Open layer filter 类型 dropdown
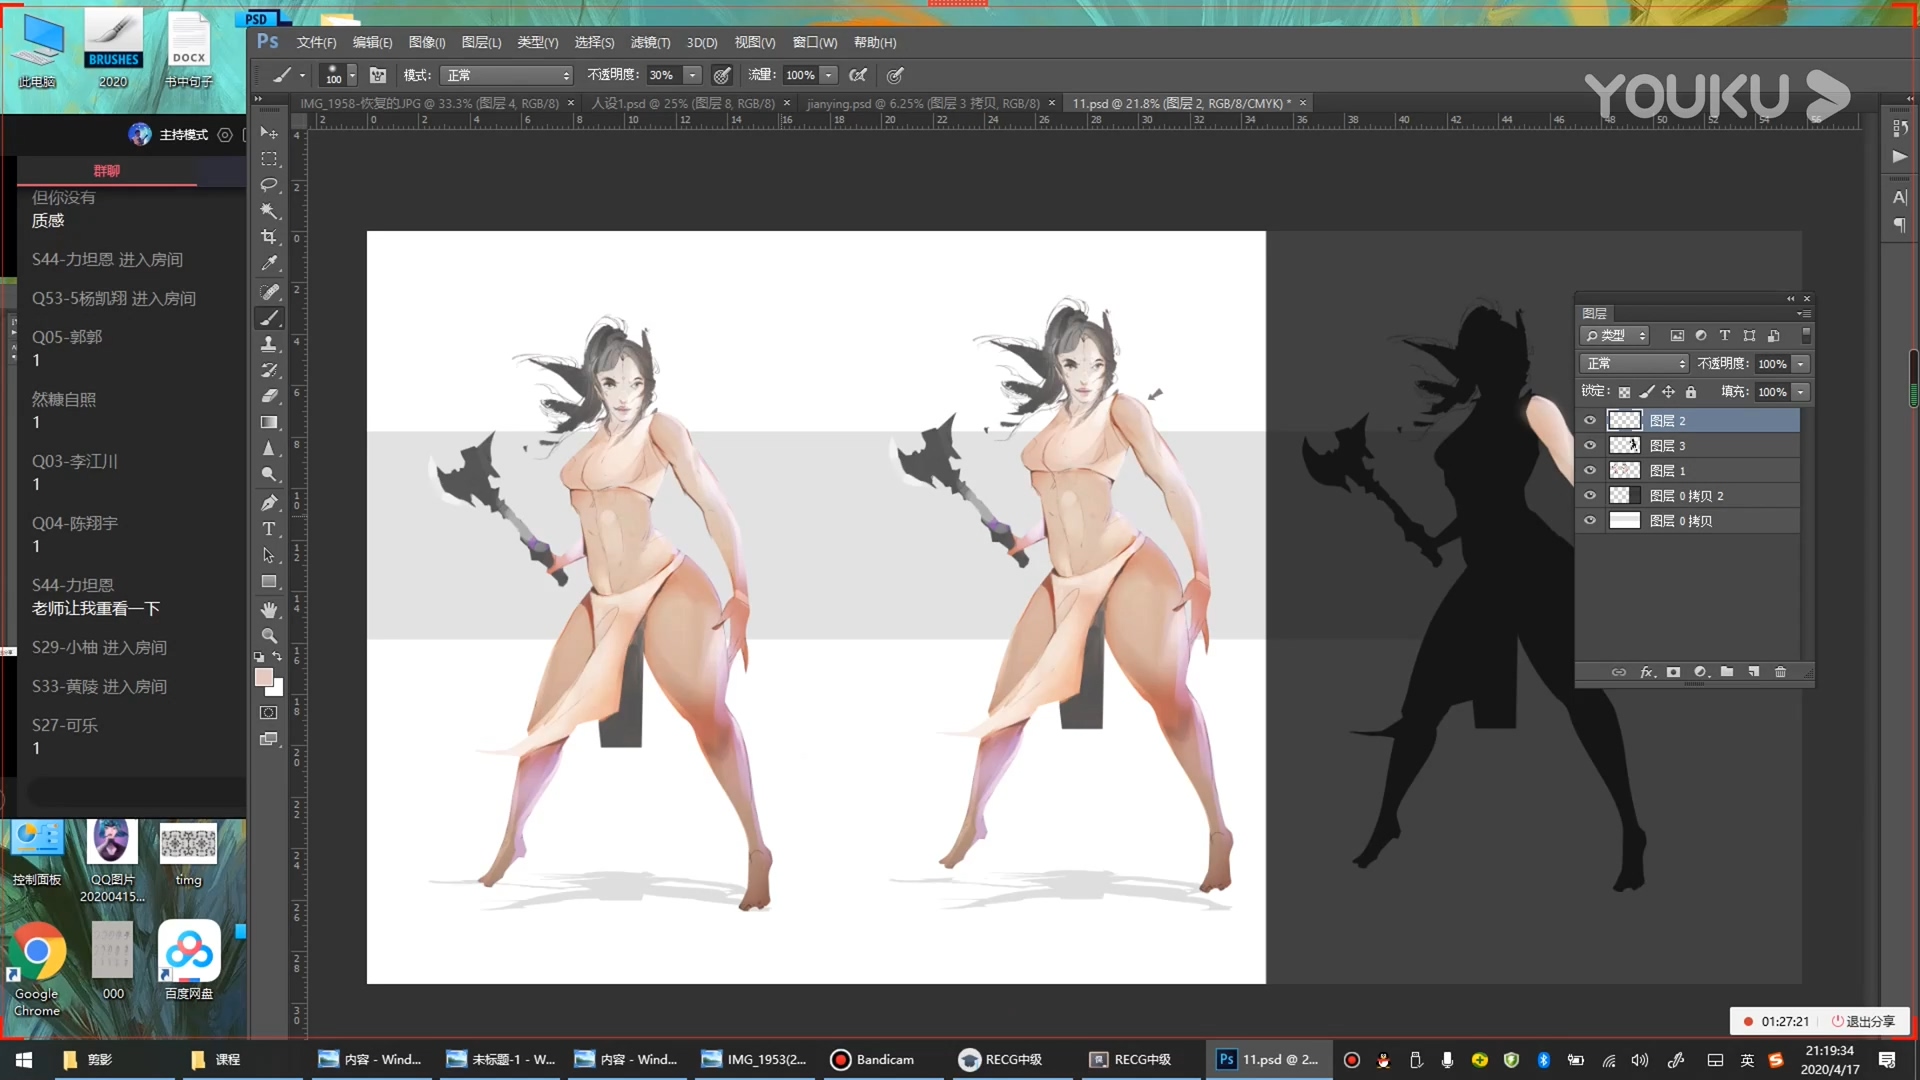Image resolution: width=1920 pixels, height=1080 pixels. click(1615, 336)
